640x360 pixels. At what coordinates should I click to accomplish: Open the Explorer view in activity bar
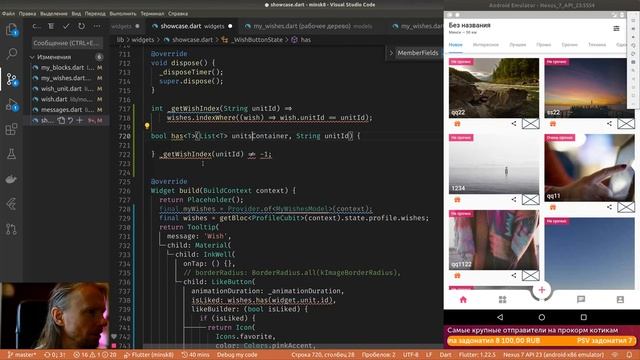click(x=11, y=29)
